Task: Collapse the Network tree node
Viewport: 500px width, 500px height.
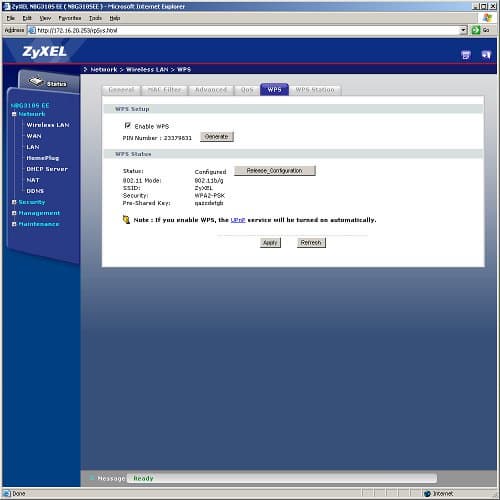Action: 14,114
